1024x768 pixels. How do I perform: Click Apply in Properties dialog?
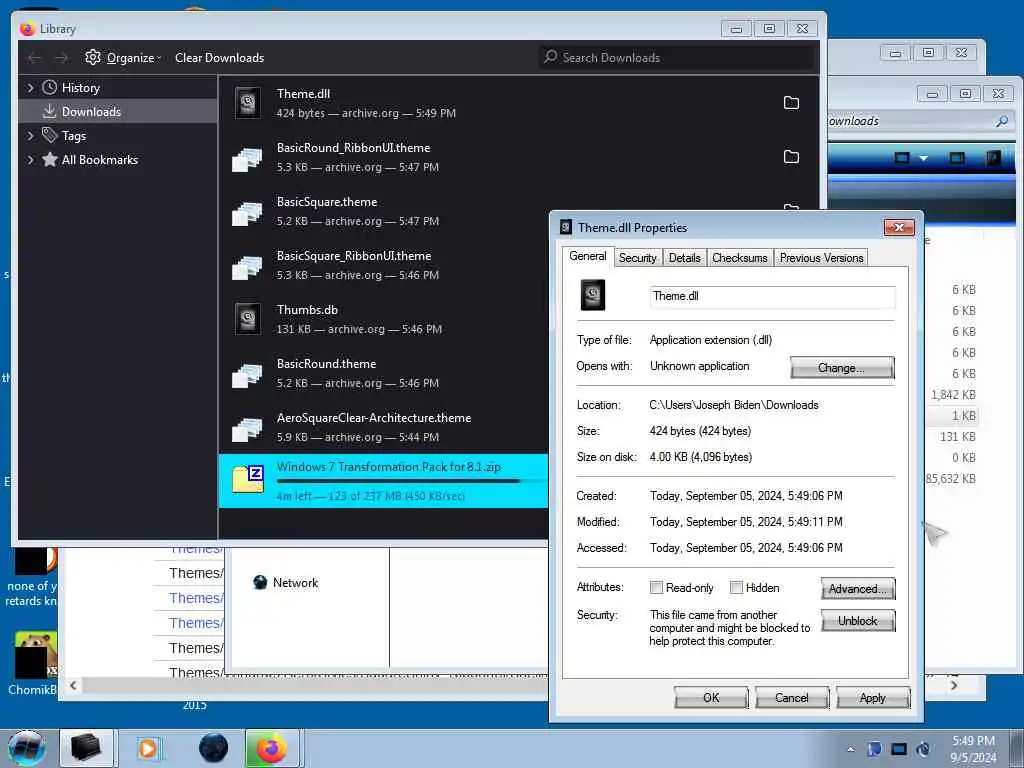(x=872, y=697)
